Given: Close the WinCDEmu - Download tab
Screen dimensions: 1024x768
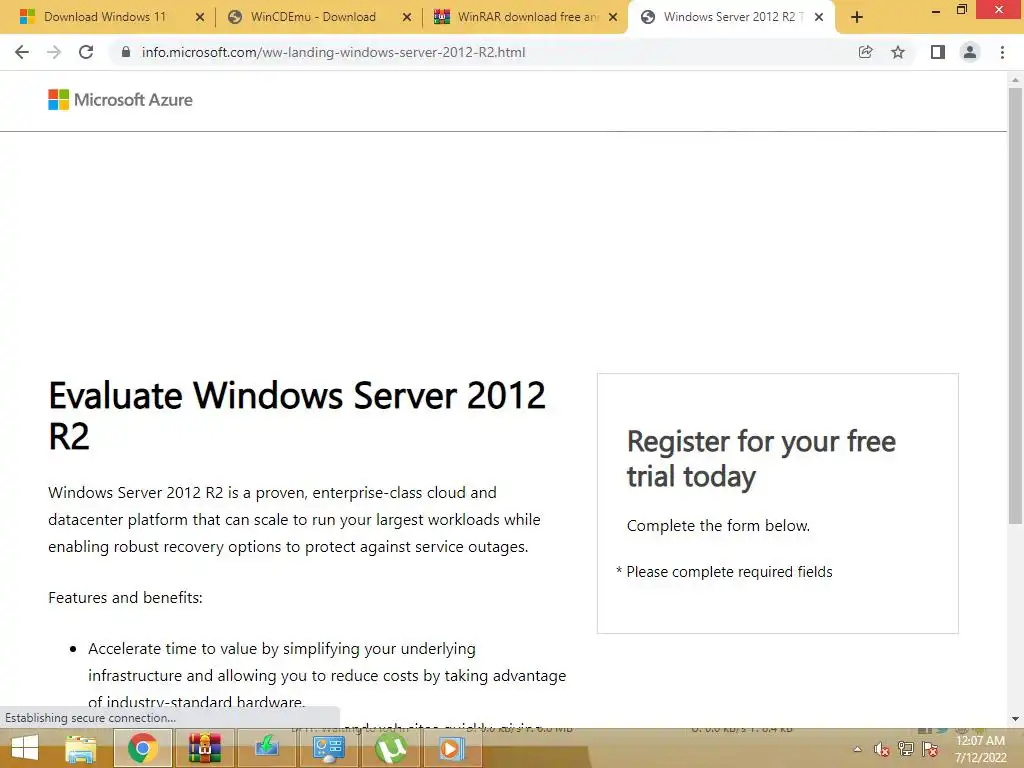Looking at the screenshot, I should click(x=407, y=17).
